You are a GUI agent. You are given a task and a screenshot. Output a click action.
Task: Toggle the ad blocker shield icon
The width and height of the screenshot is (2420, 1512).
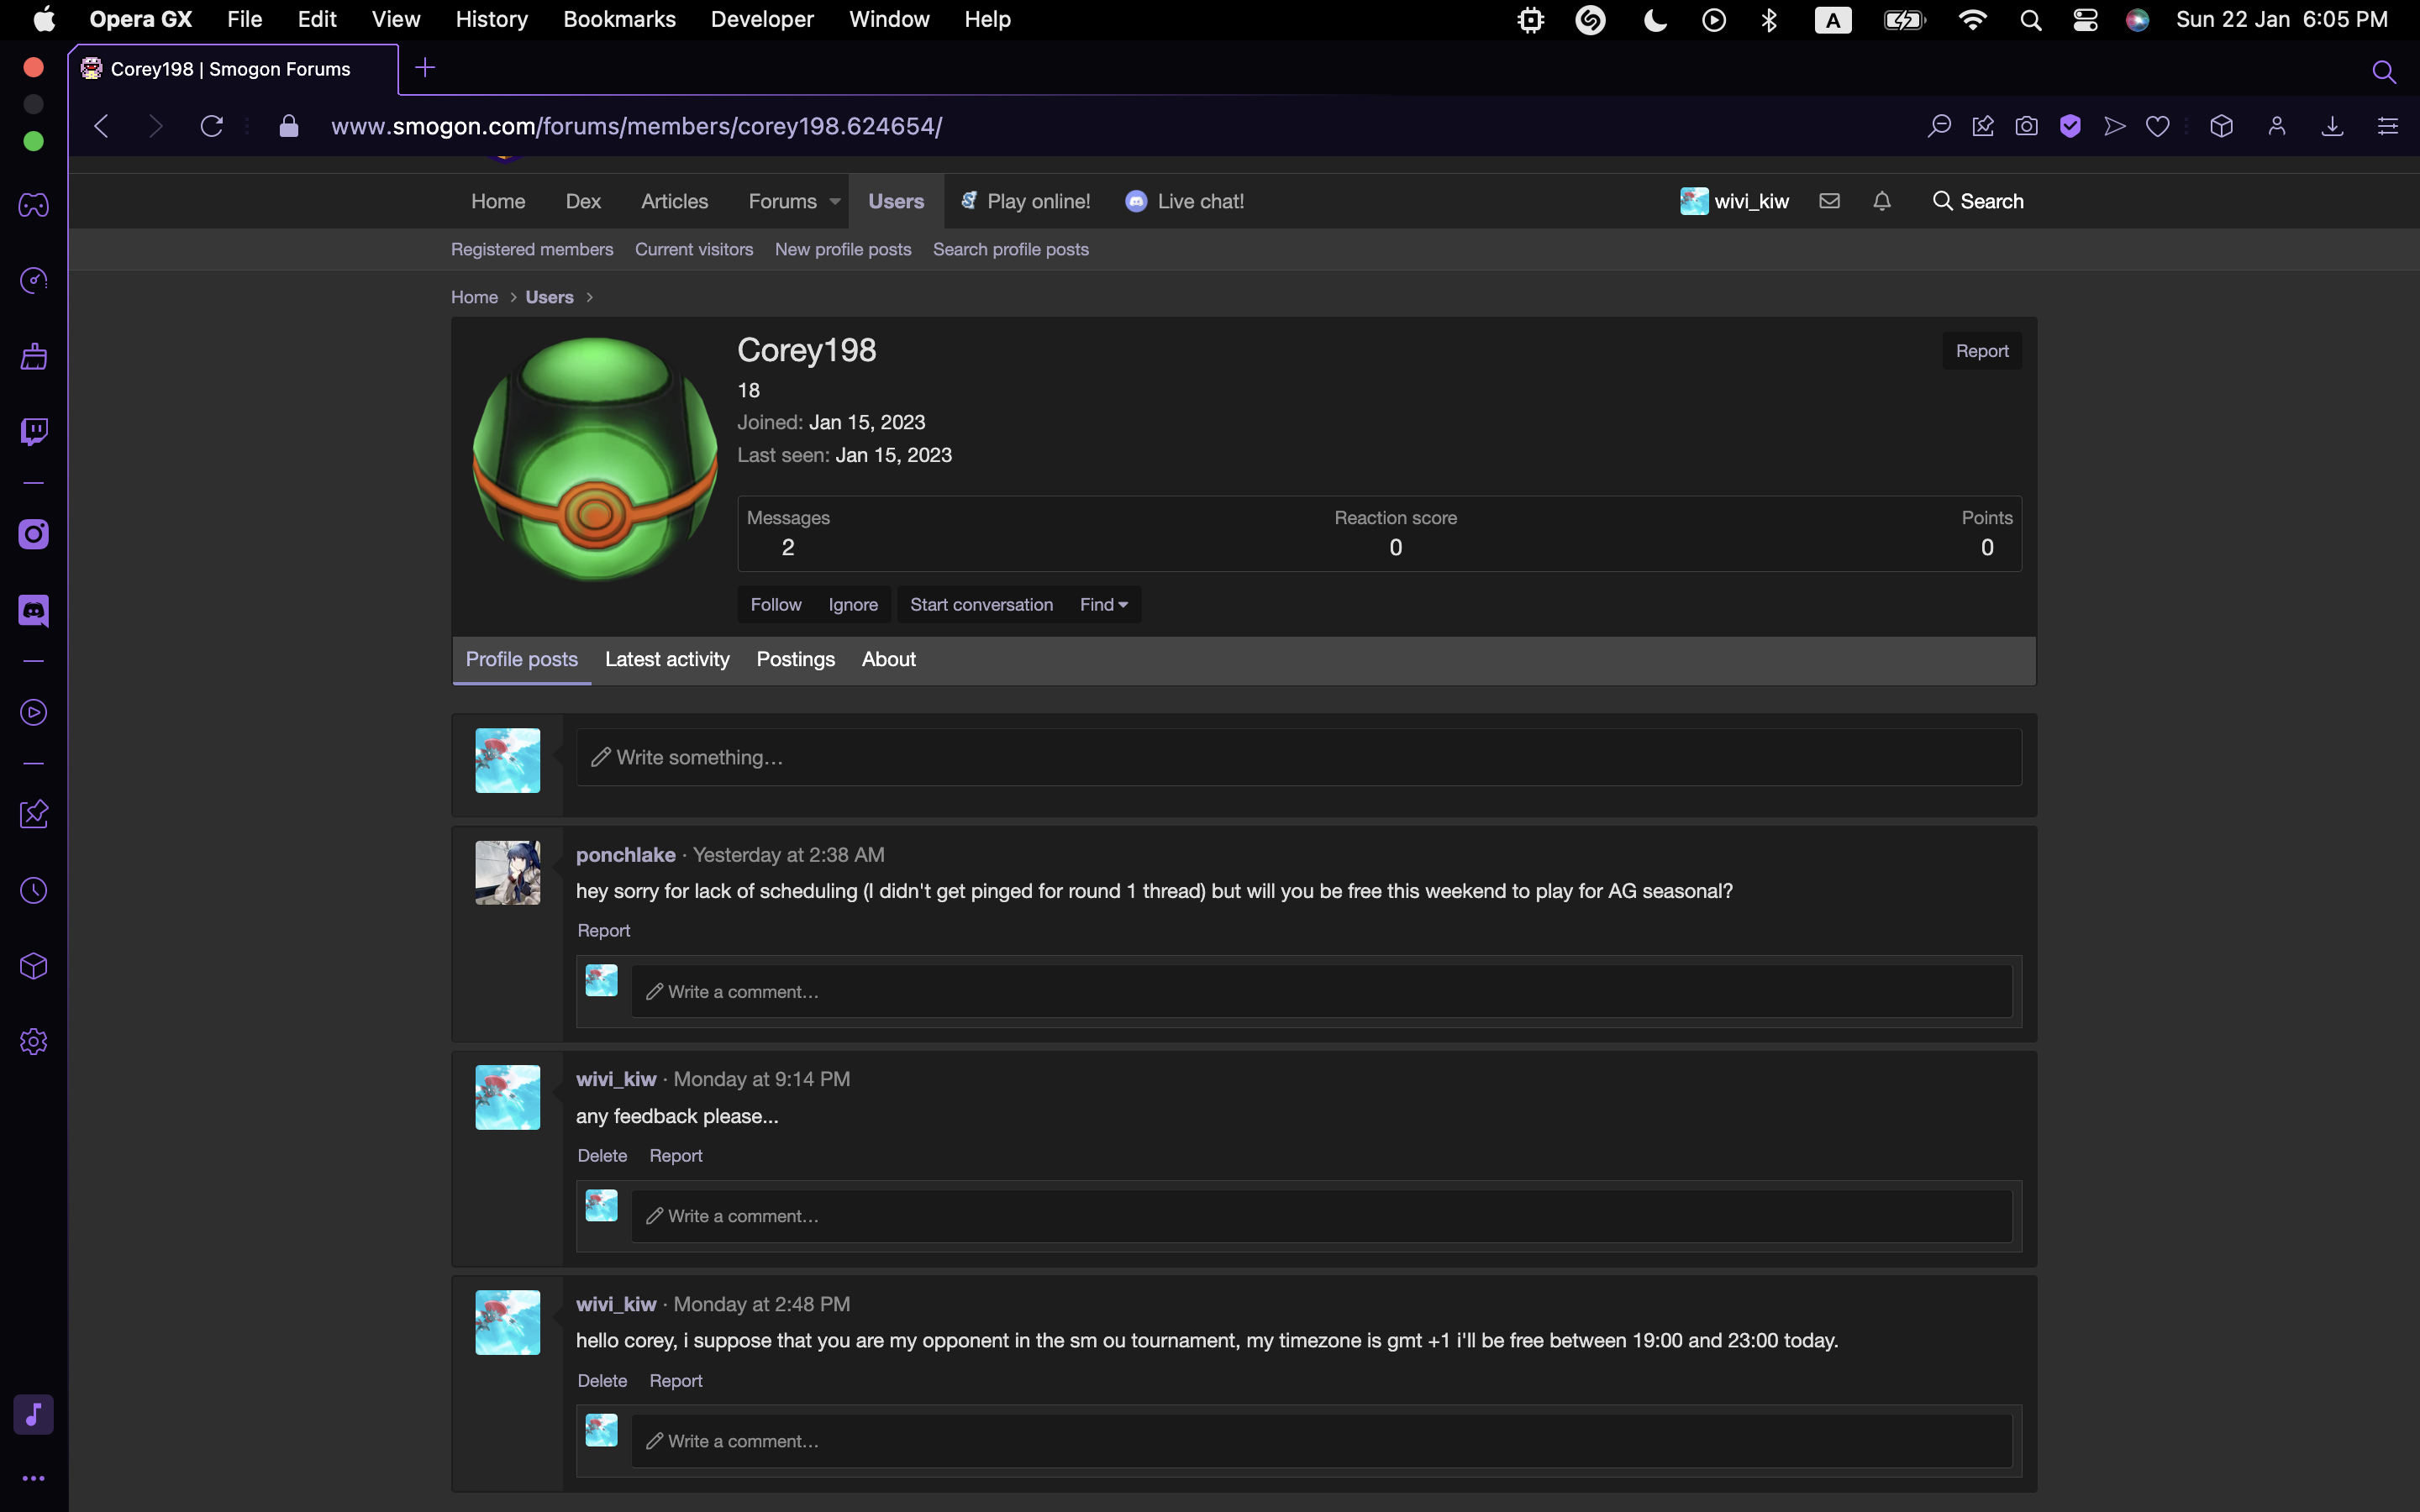click(x=2070, y=126)
